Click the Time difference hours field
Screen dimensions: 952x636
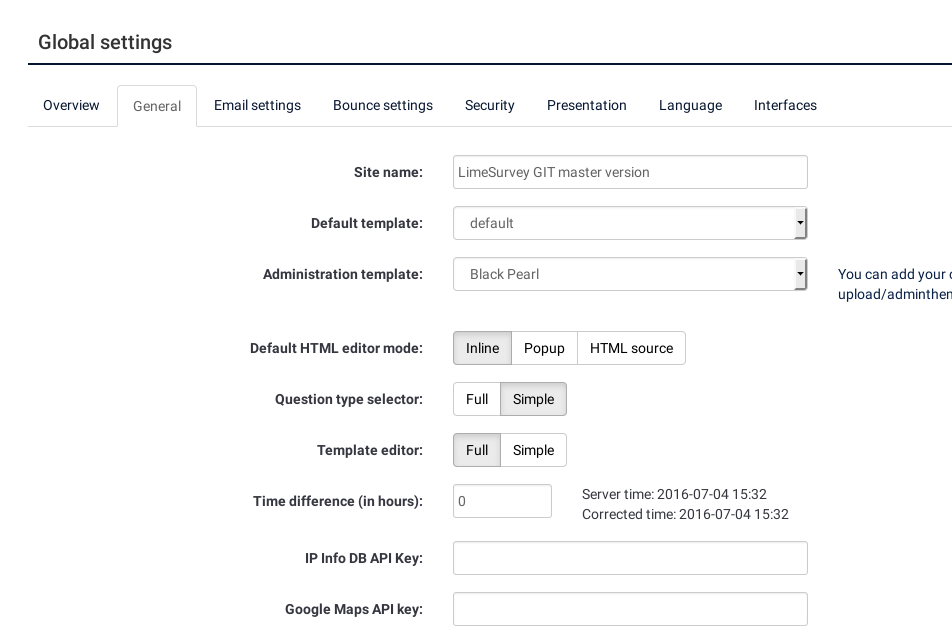(x=502, y=501)
